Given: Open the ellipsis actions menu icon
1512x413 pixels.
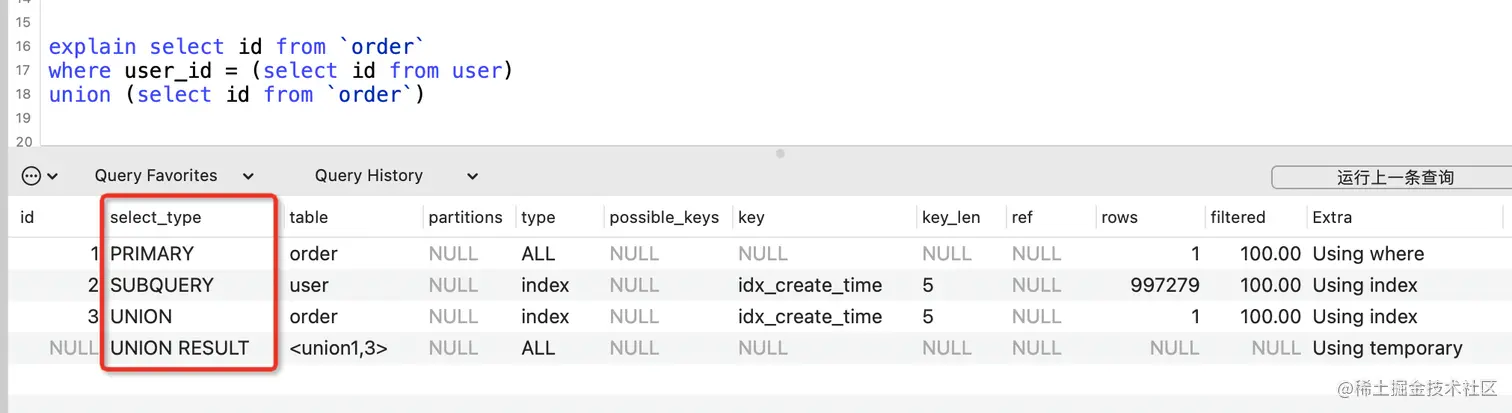Looking at the screenshot, I should coord(32,176).
